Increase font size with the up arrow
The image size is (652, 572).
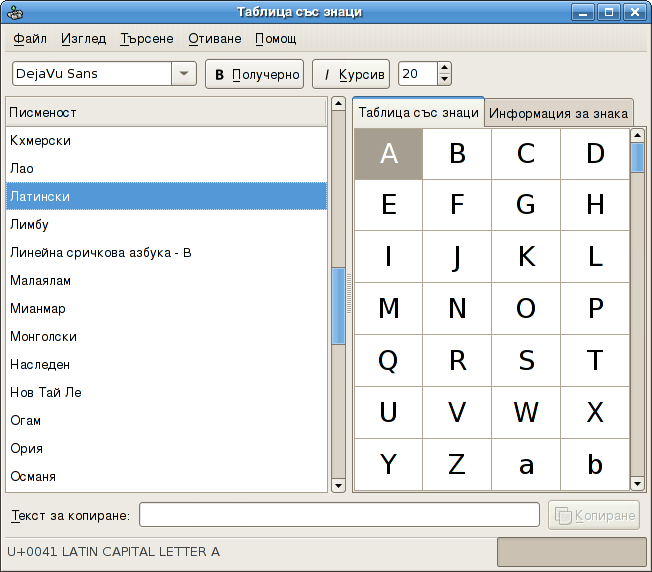pos(444,68)
